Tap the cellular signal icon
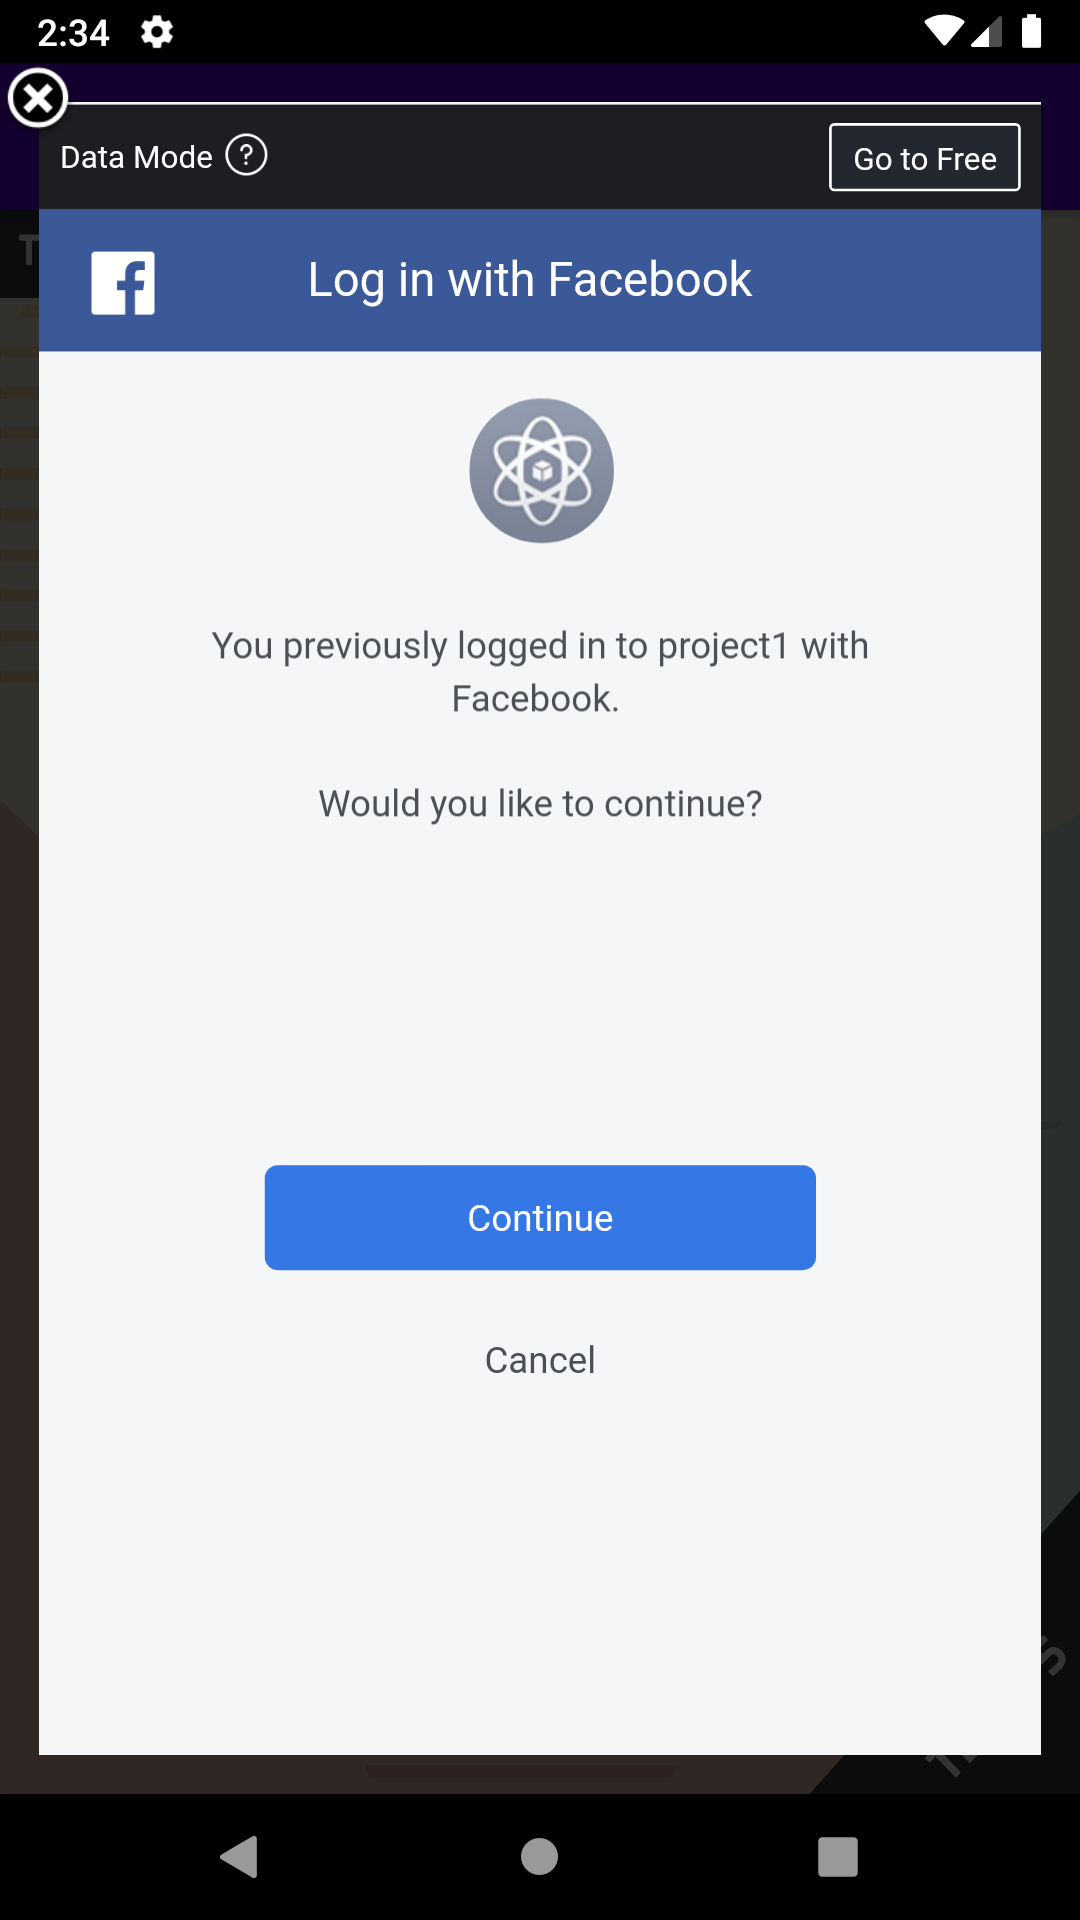This screenshot has width=1080, height=1920. (987, 31)
